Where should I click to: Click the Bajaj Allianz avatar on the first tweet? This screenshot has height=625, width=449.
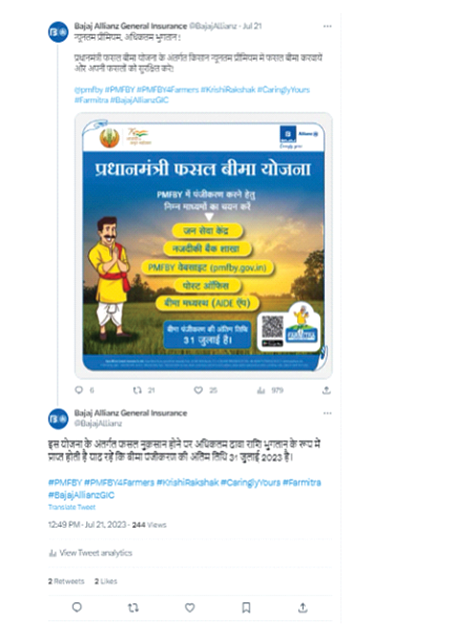pyautogui.click(x=58, y=32)
